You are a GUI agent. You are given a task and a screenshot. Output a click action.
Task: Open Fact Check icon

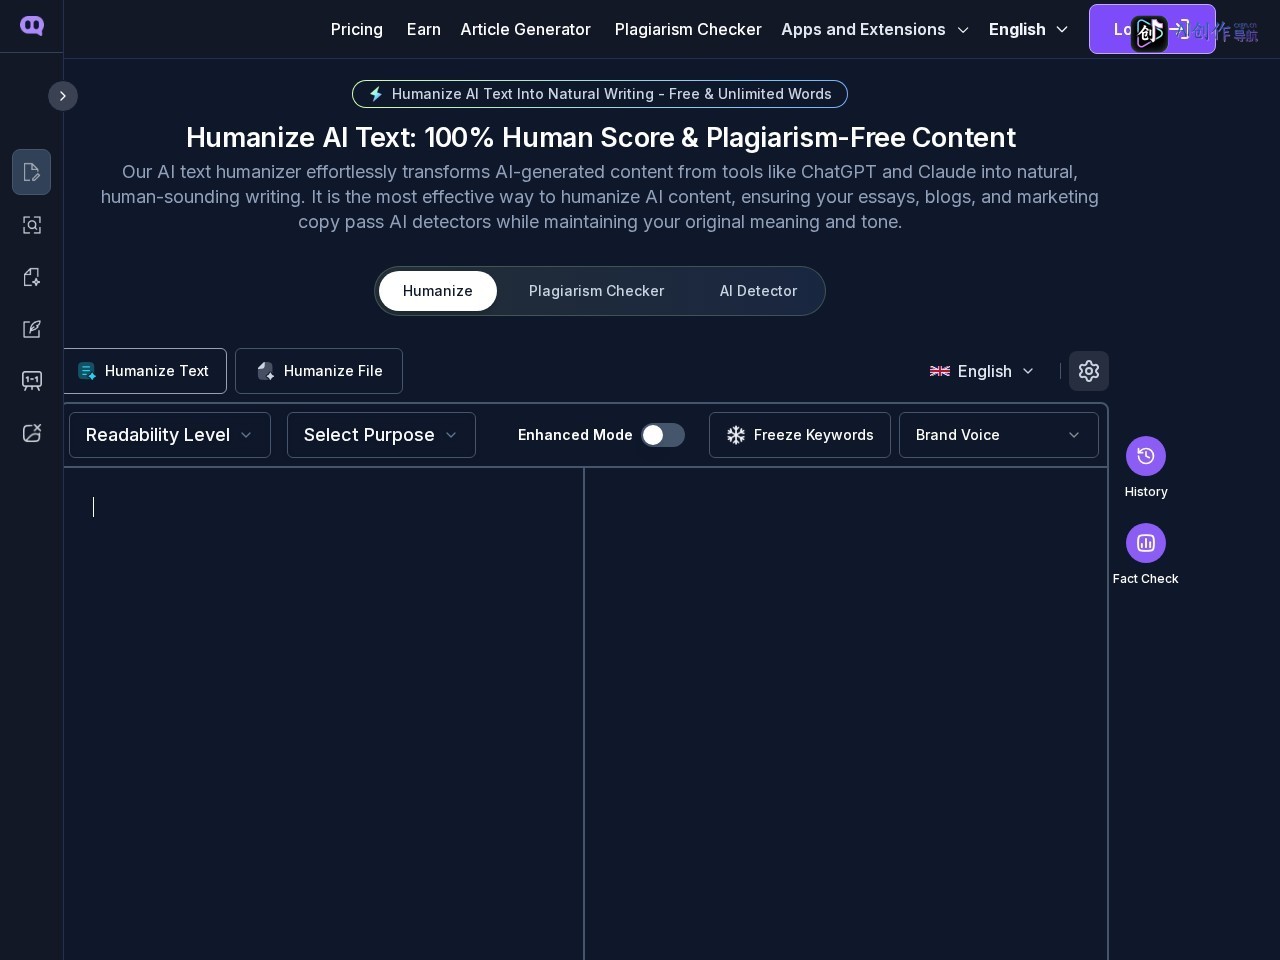(x=1146, y=543)
